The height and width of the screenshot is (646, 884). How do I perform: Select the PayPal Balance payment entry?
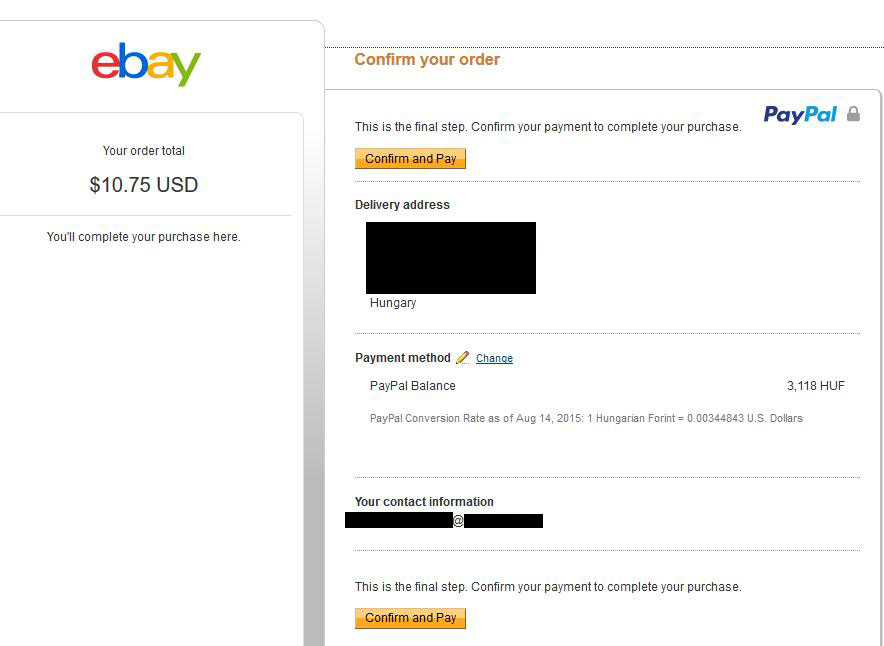[x=412, y=386]
